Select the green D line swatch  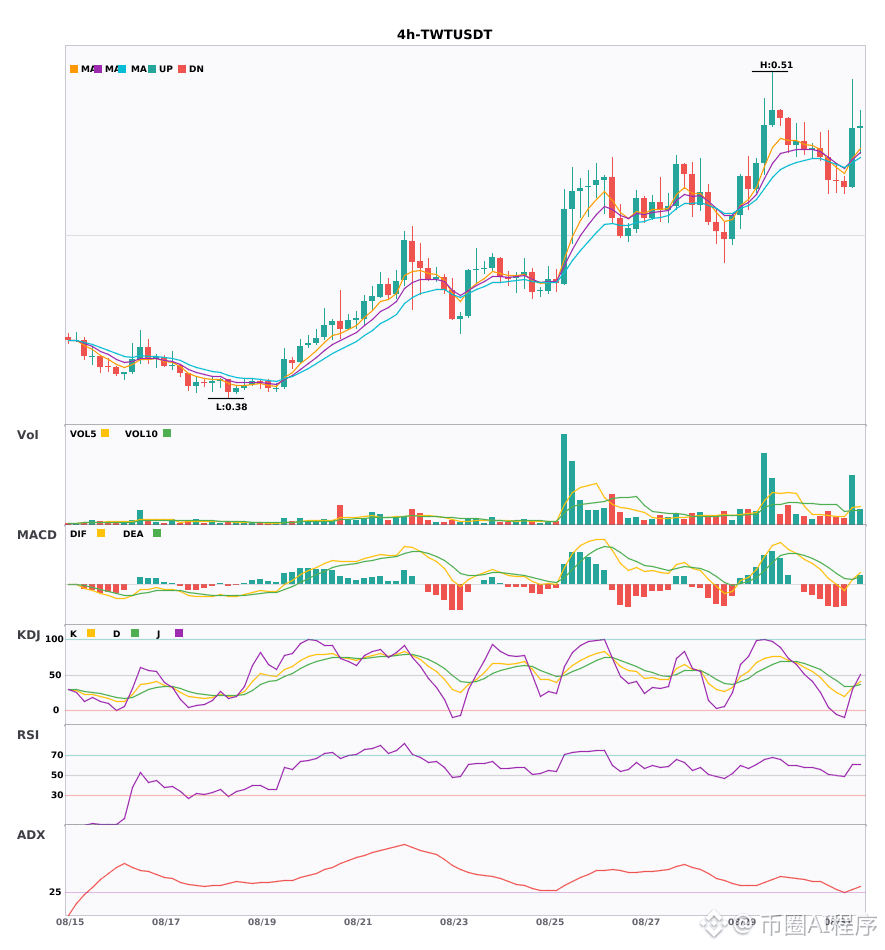click(135, 633)
